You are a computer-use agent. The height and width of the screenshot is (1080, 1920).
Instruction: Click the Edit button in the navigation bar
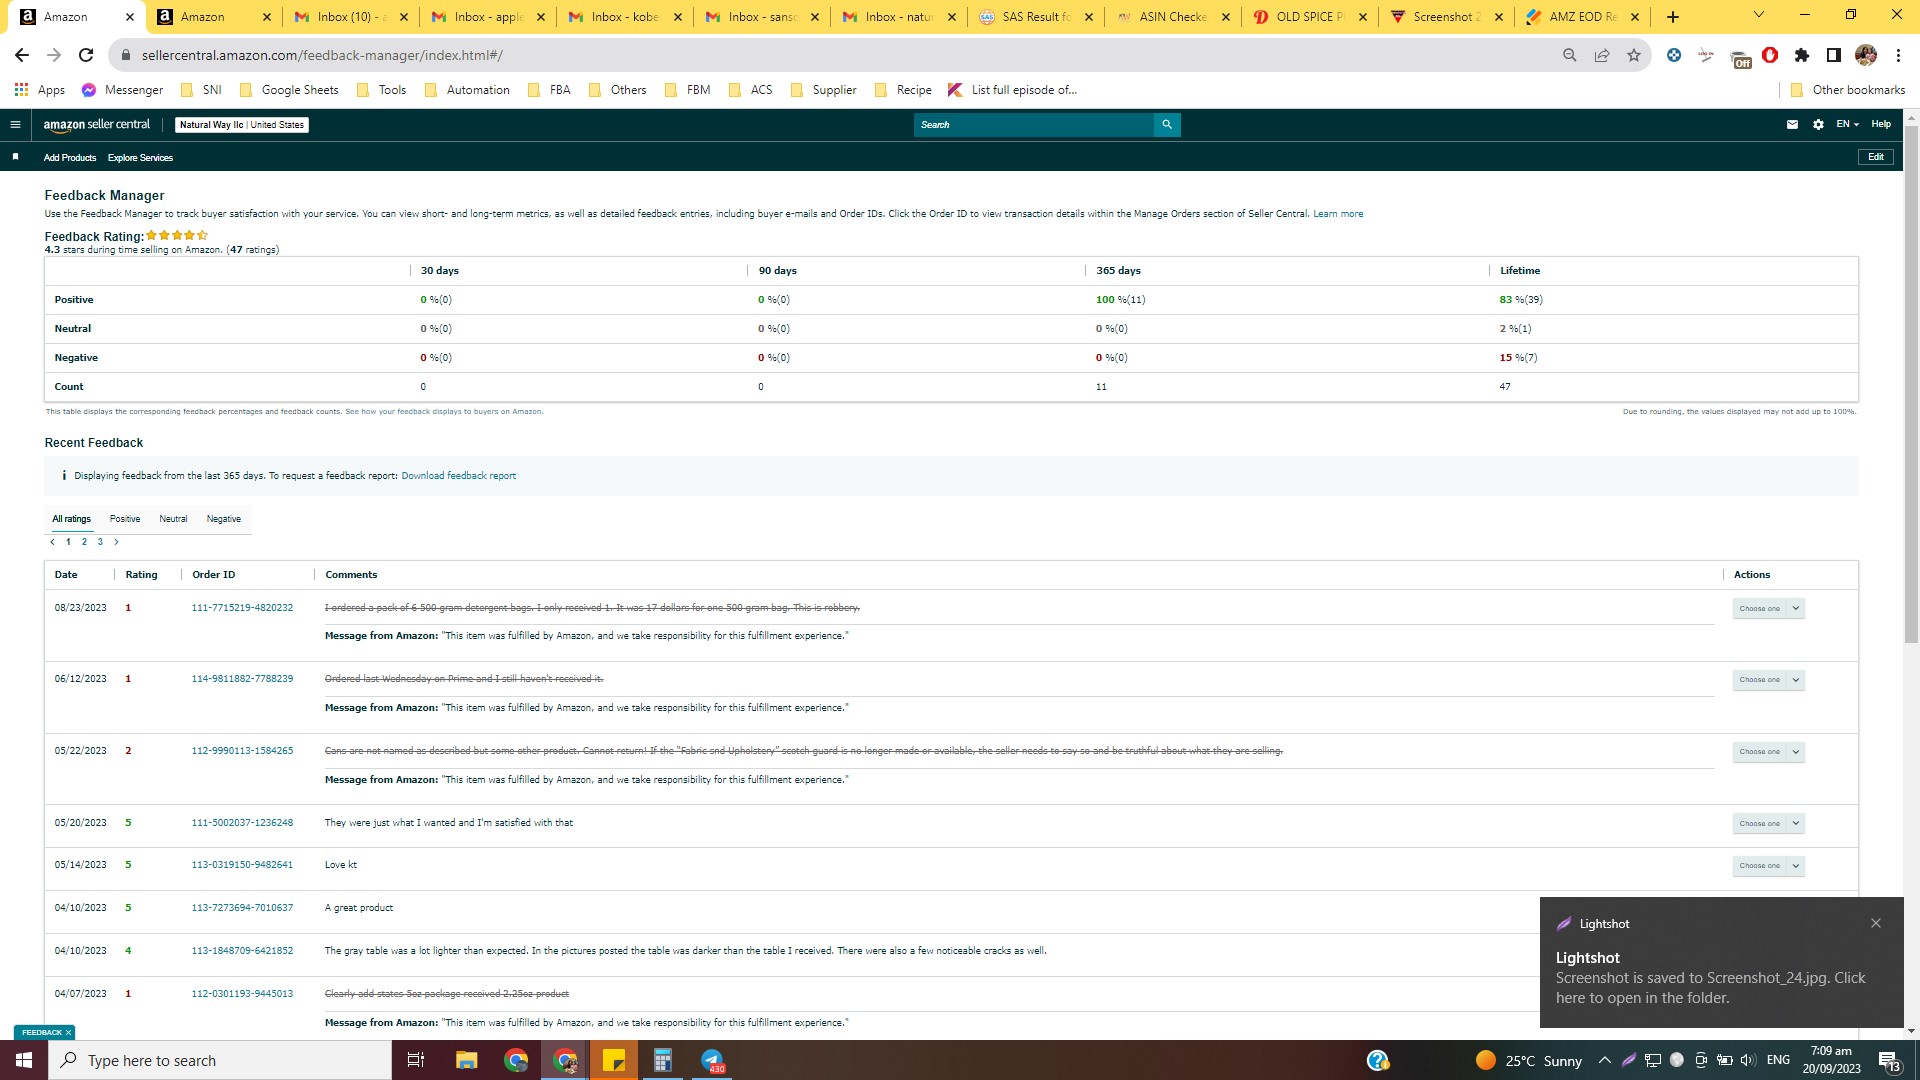tap(1876, 157)
